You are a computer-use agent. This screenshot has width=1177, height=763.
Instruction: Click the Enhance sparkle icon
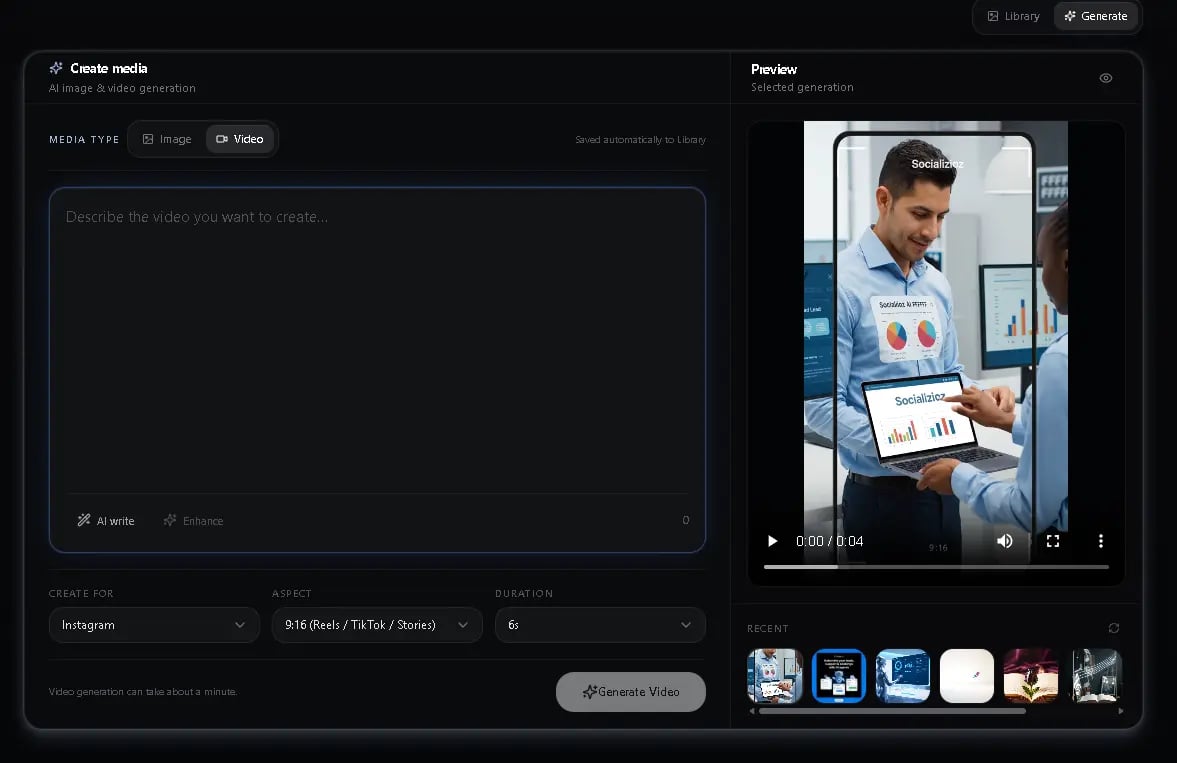point(170,520)
